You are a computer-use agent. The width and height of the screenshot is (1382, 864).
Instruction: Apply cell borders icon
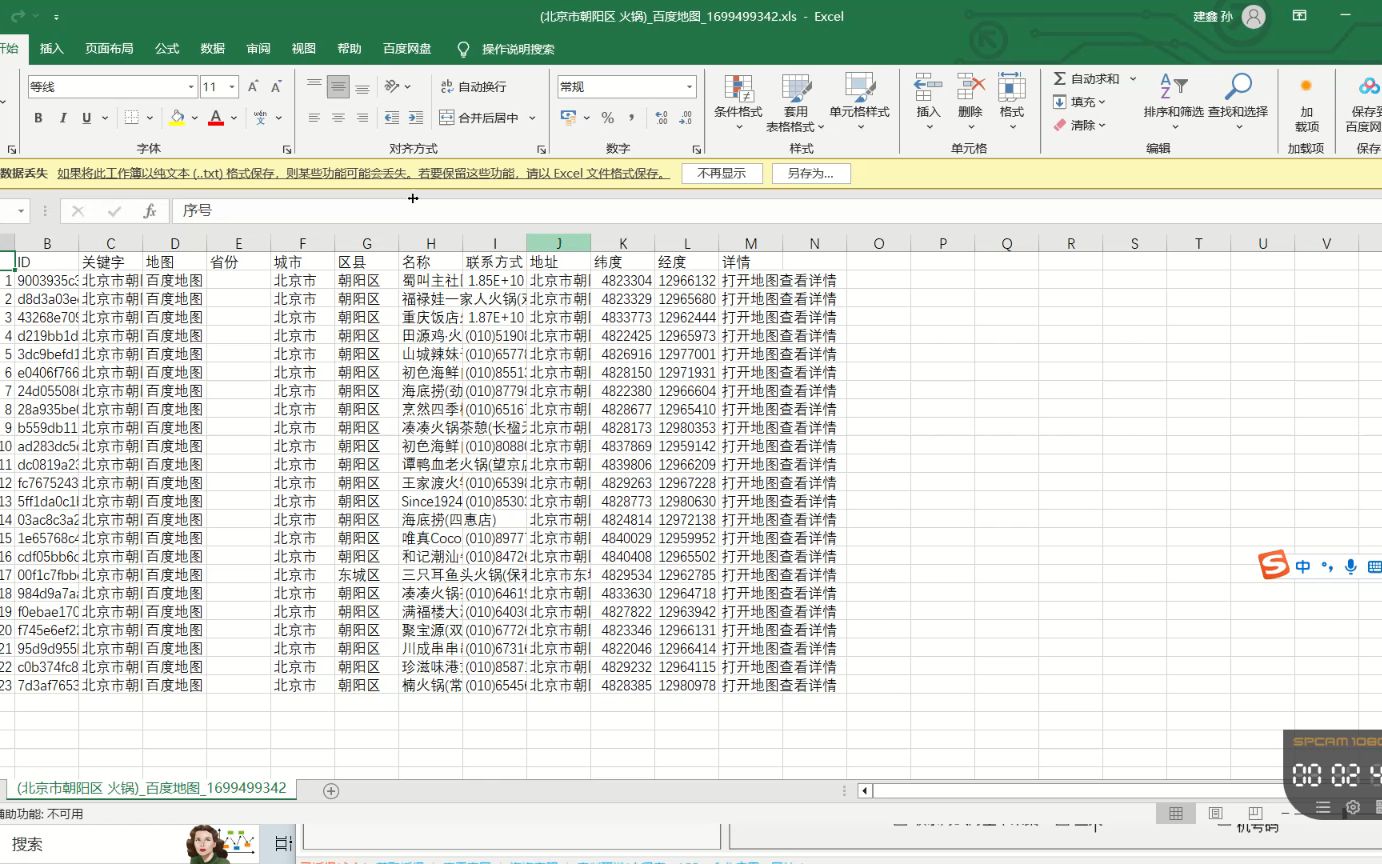tap(131, 118)
